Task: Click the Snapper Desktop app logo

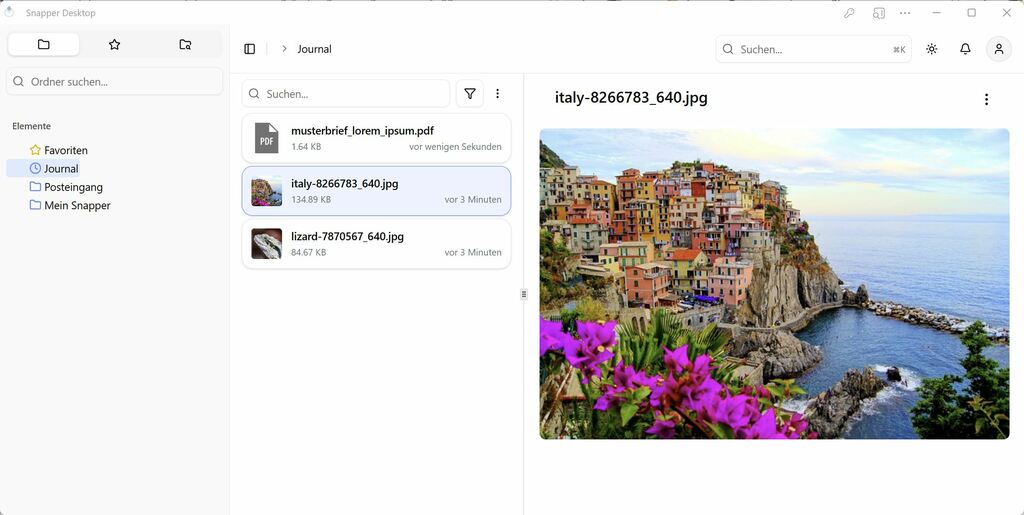Action: coord(9,12)
